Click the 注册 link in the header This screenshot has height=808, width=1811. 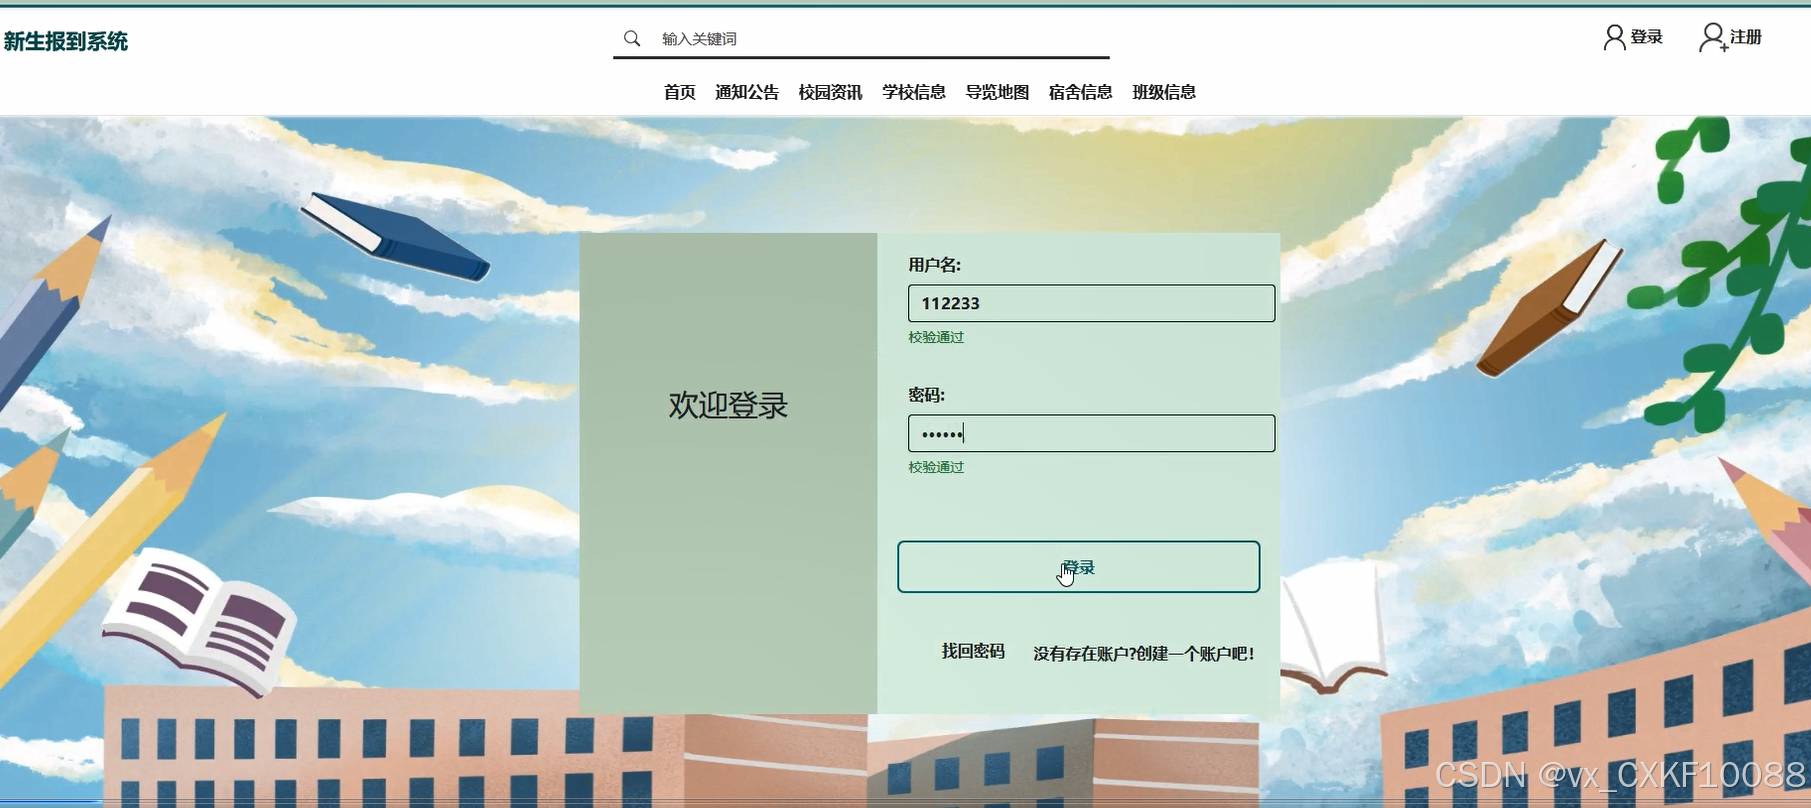click(1746, 37)
